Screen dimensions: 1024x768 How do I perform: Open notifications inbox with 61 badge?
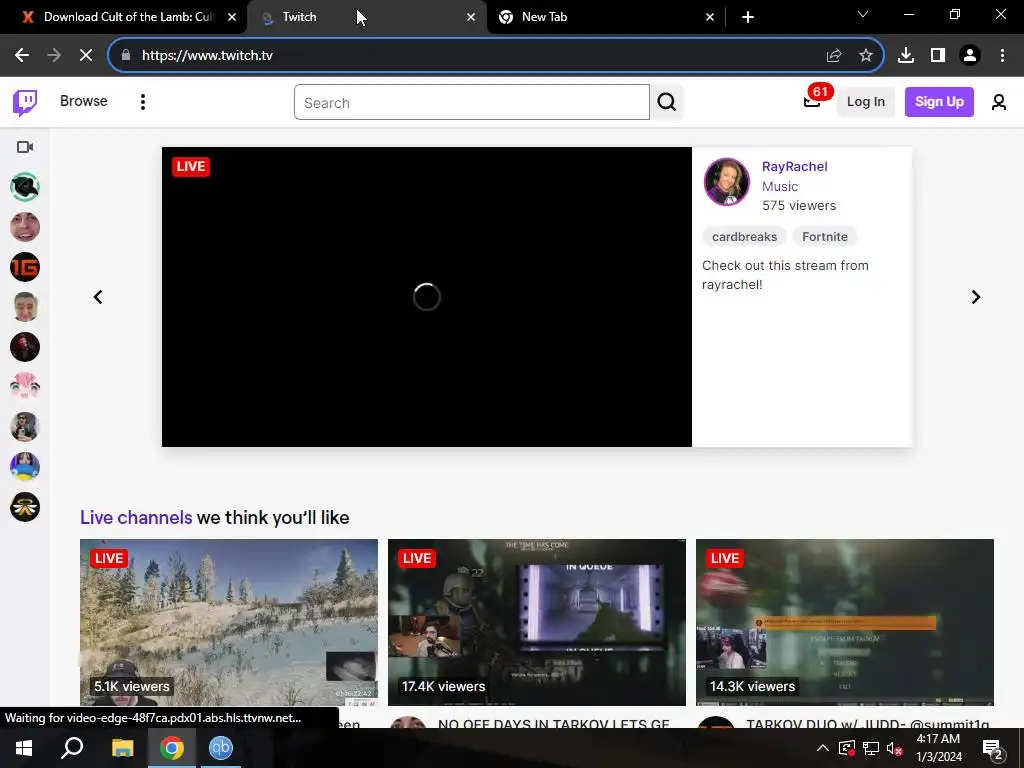[812, 101]
